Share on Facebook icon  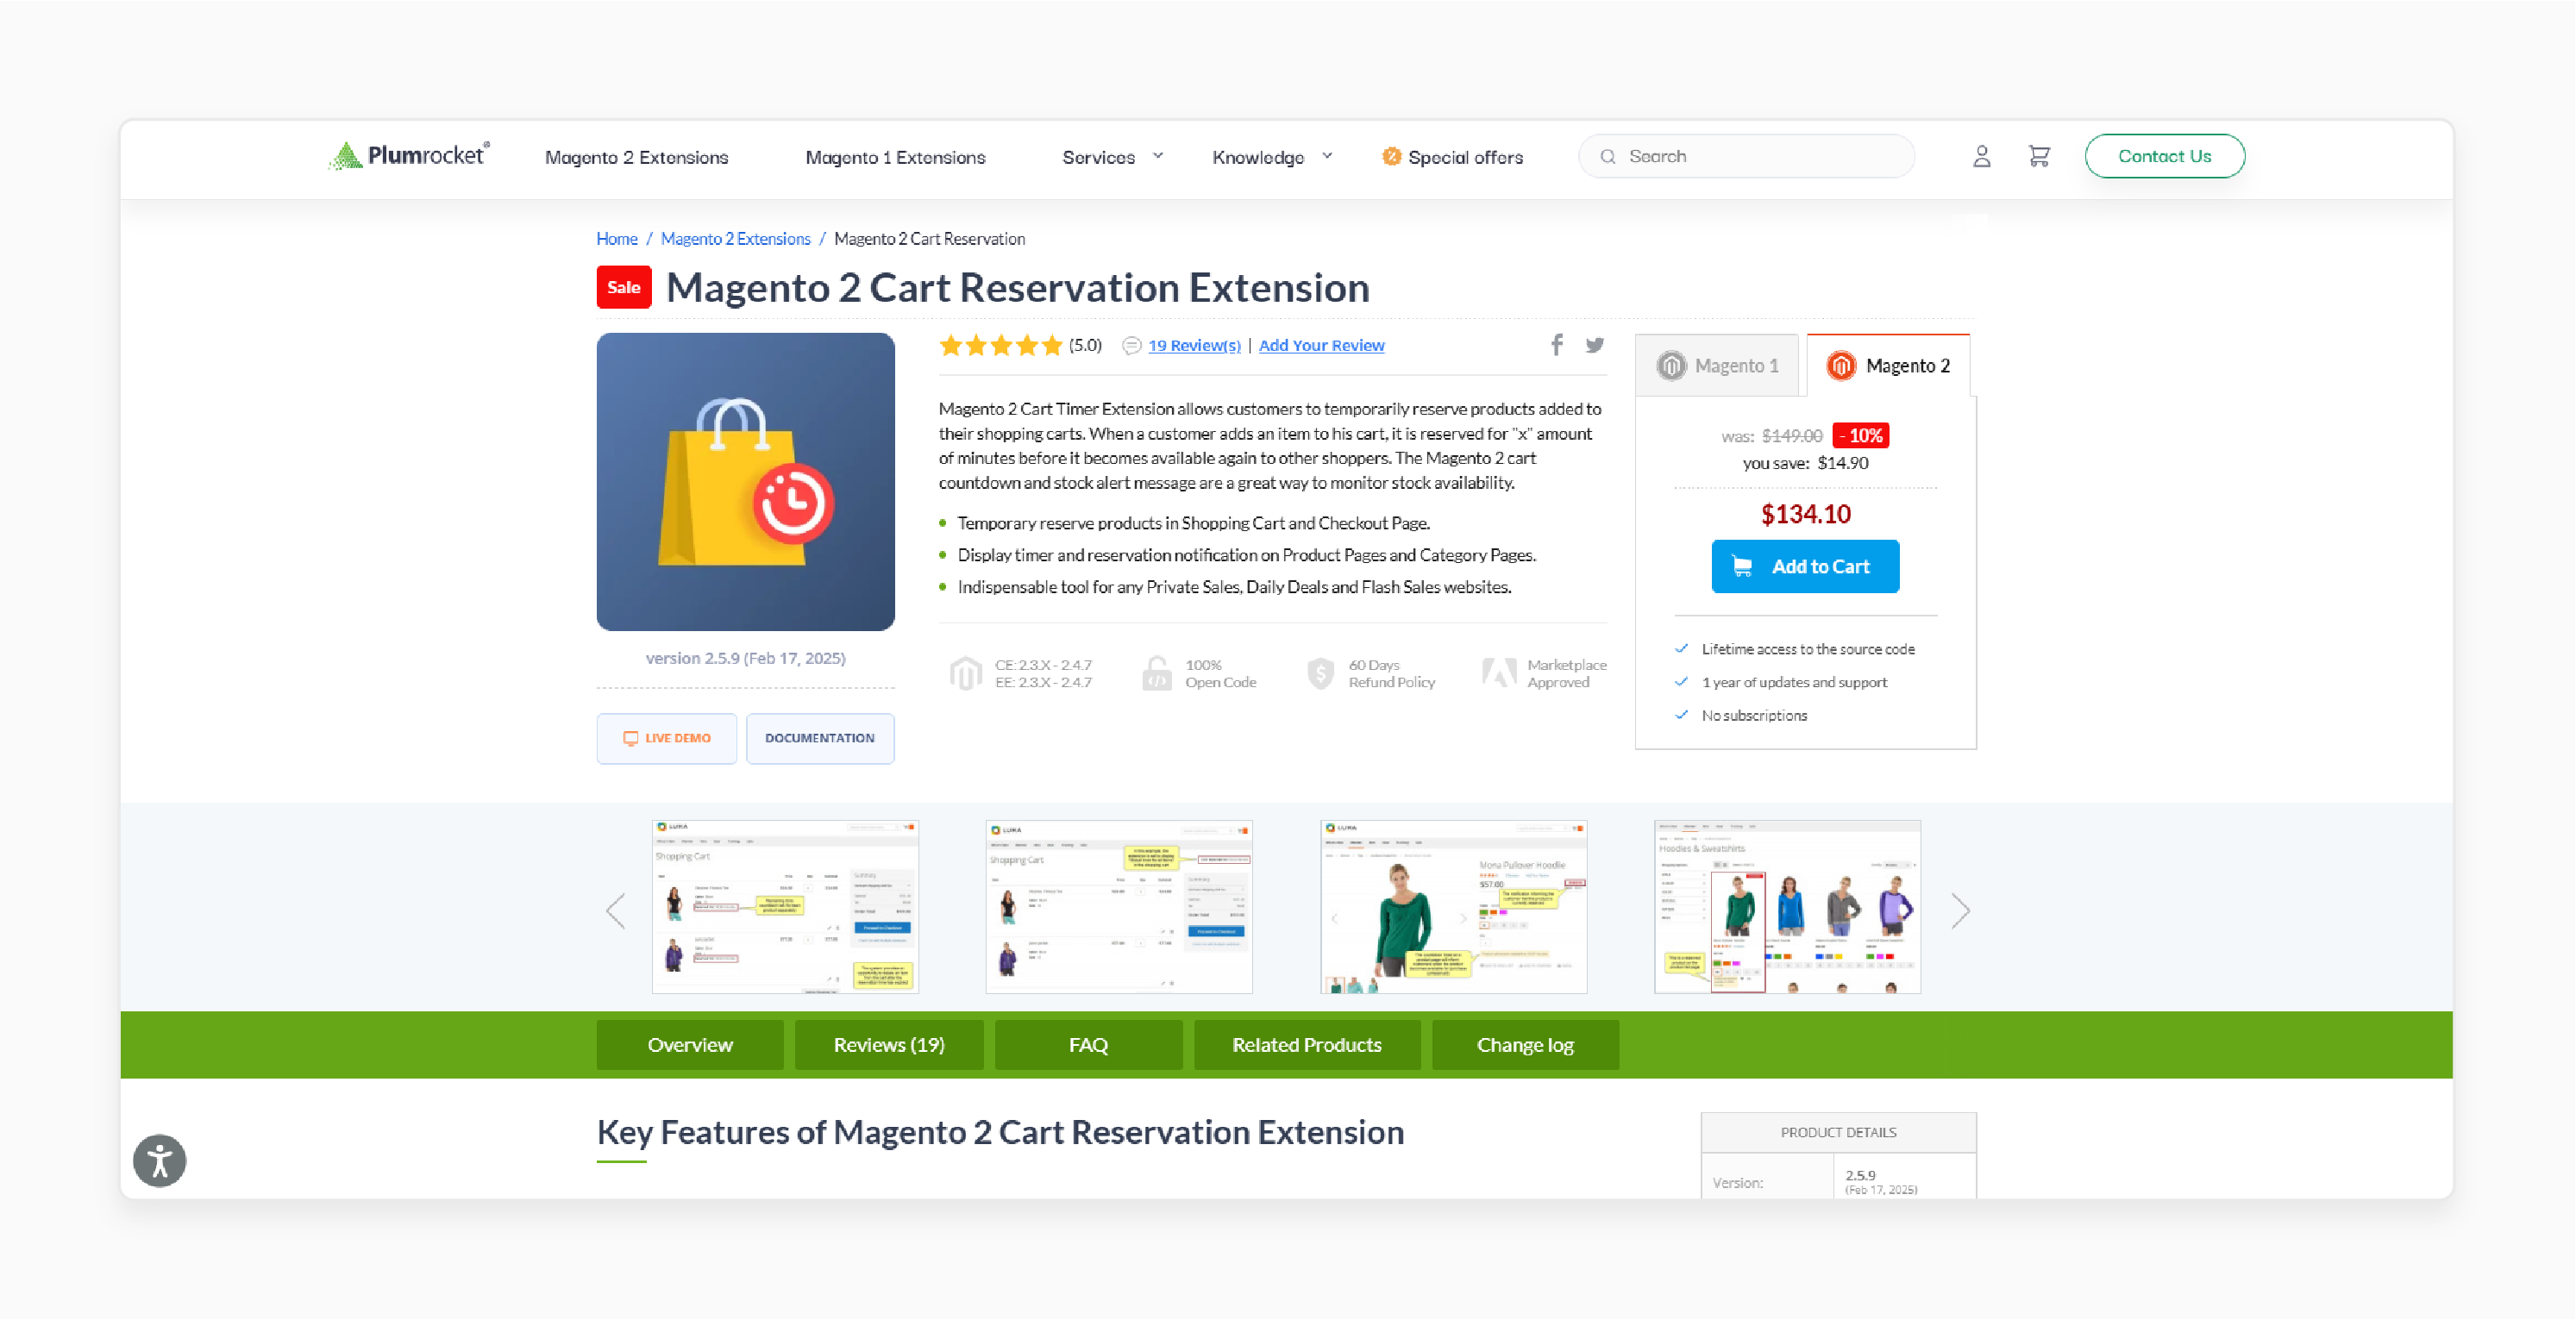[x=1556, y=345]
